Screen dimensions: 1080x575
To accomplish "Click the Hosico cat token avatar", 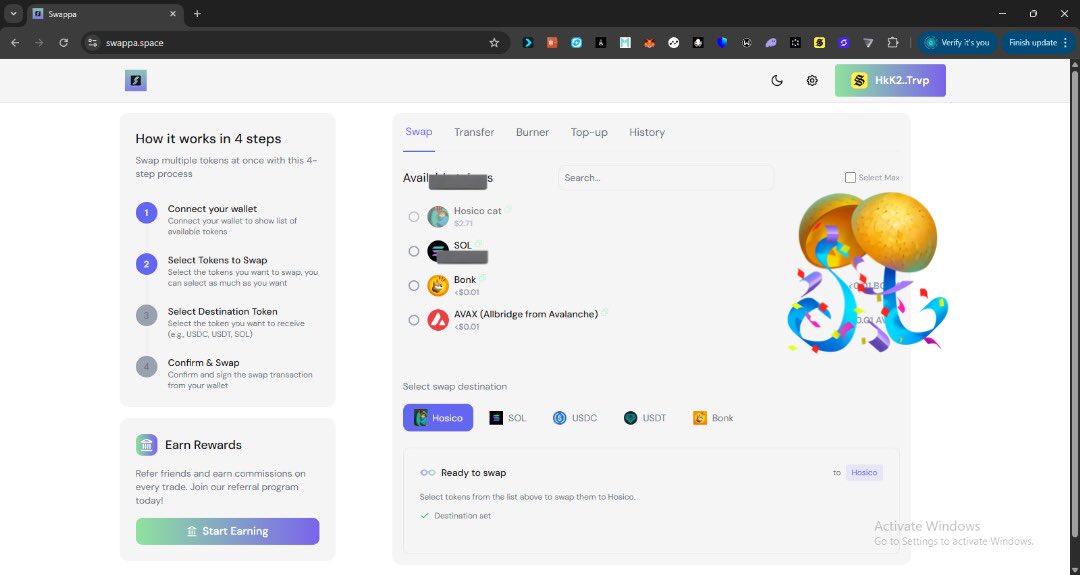I will (438, 217).
